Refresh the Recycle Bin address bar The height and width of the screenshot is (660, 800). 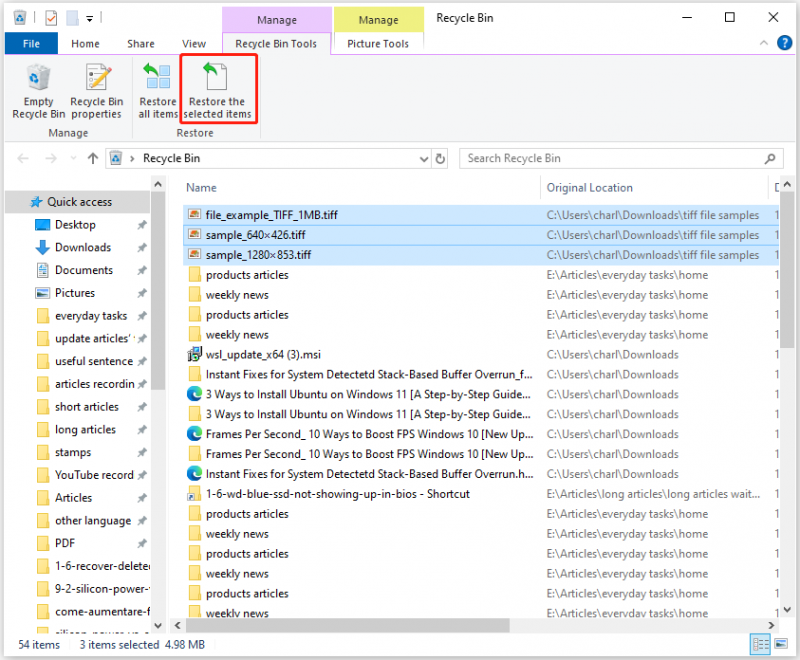(x=440, y=159)
